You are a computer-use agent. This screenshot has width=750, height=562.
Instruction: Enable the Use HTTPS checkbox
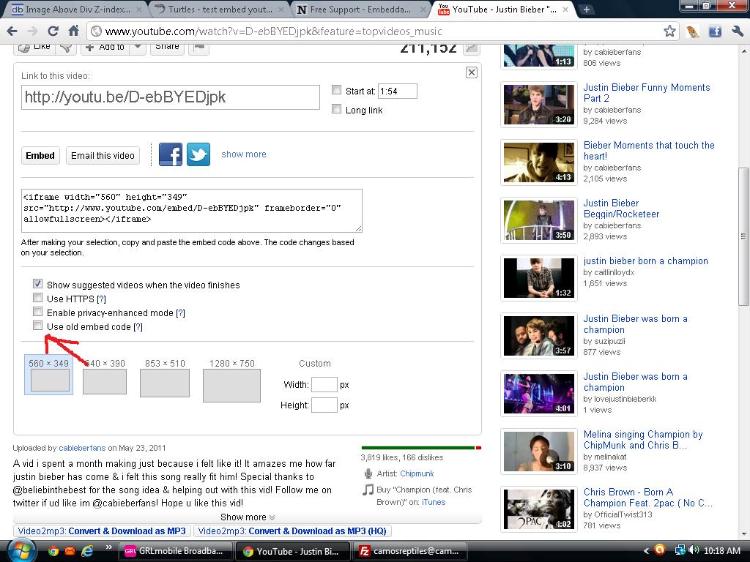(38, 299)
